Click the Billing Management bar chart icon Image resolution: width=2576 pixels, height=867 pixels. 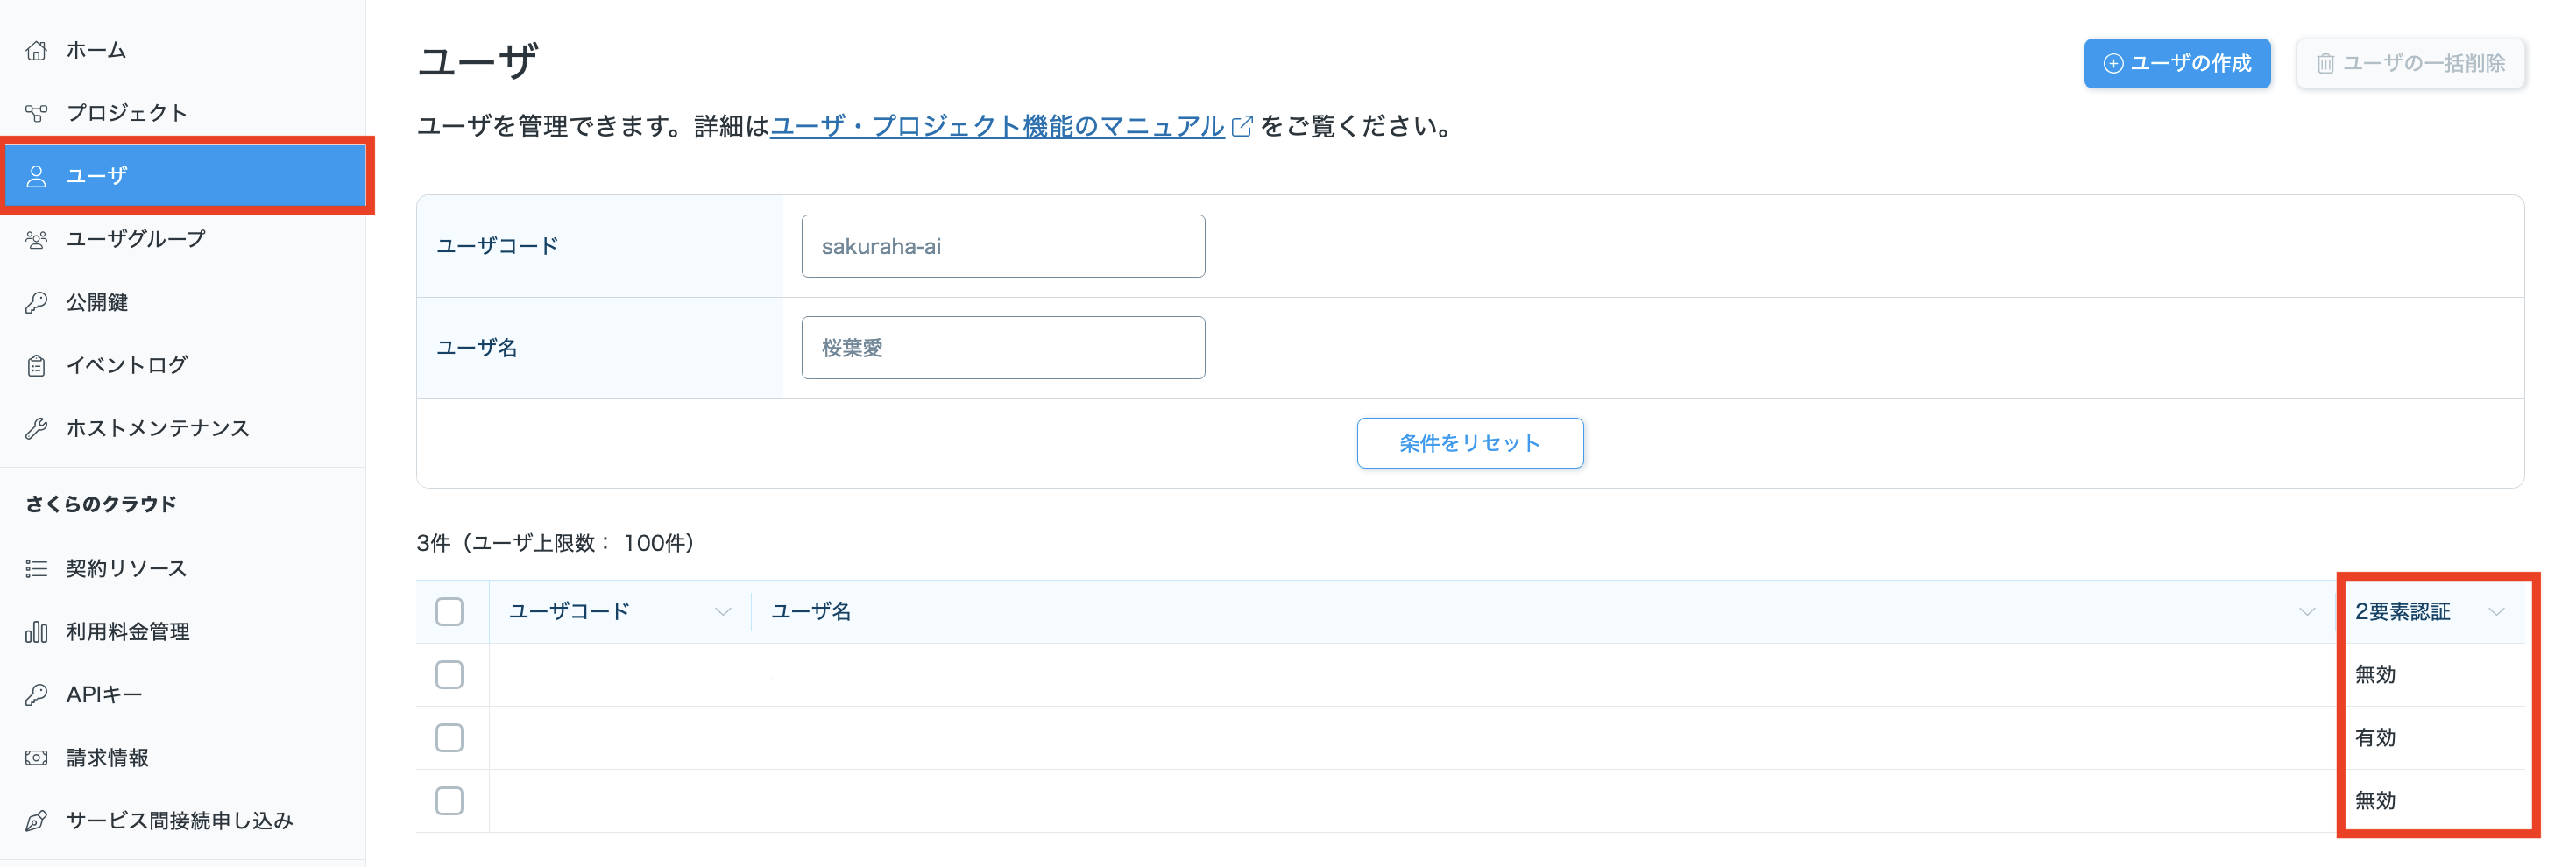click(37, 632)
